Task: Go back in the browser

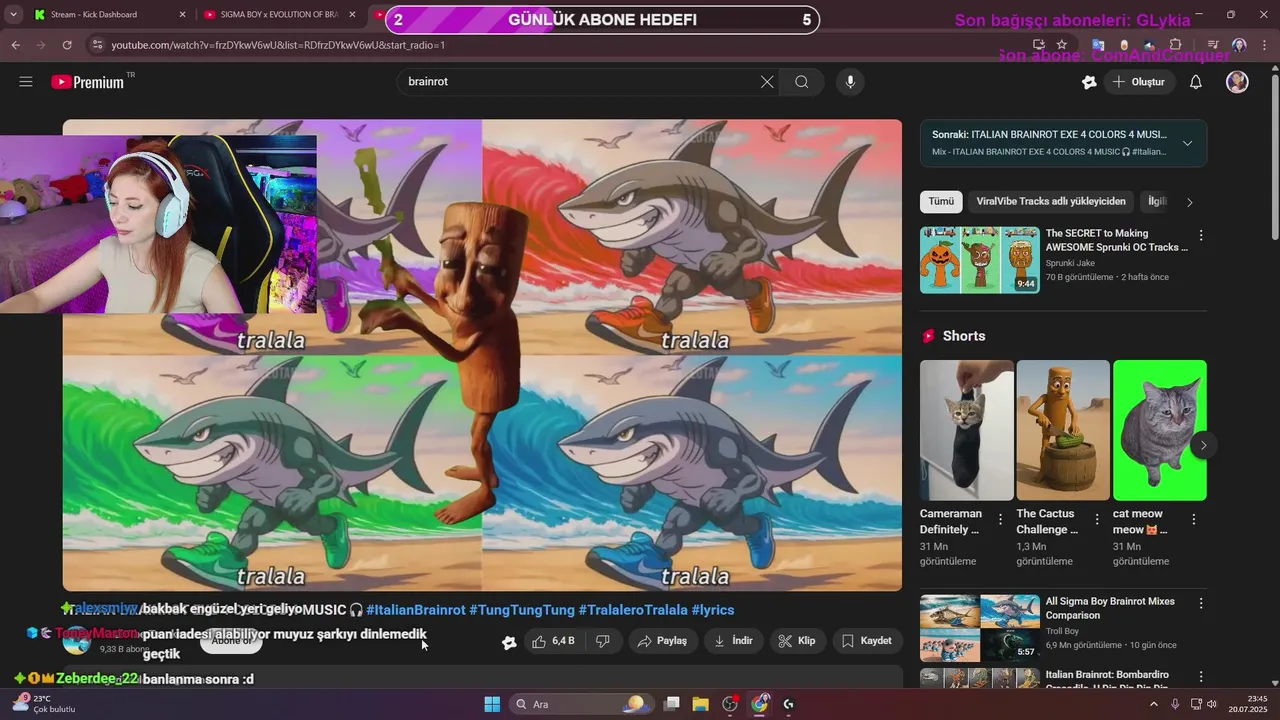Action: pyautogui.click(x=16, y=45)
